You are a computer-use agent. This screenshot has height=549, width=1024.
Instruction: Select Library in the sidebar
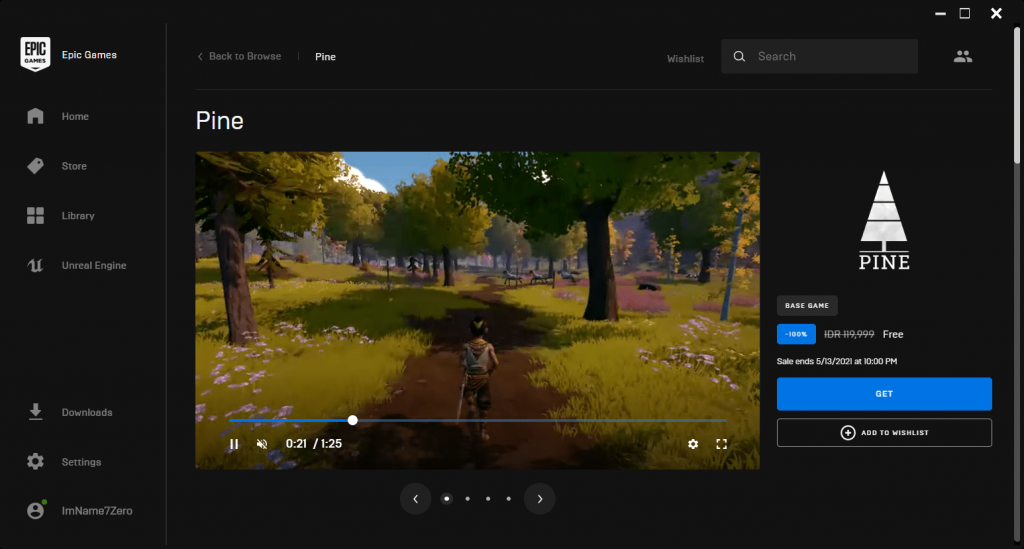pyautogui.click(x=78, y=215)
